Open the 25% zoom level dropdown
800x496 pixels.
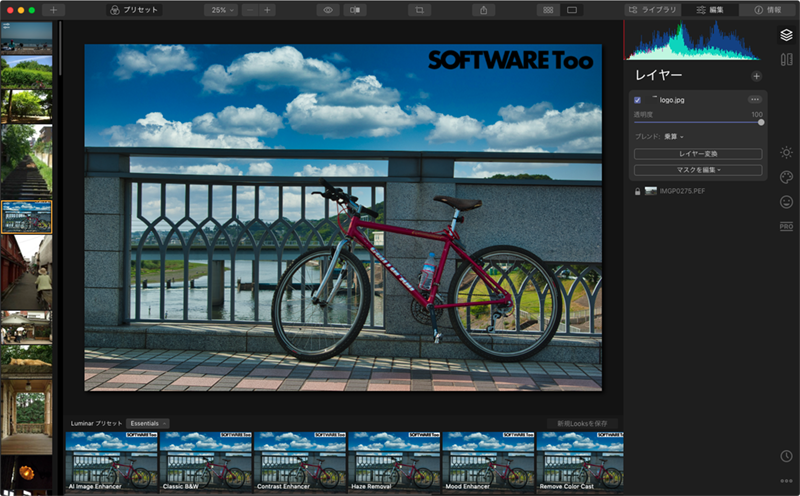coord(220,9)
